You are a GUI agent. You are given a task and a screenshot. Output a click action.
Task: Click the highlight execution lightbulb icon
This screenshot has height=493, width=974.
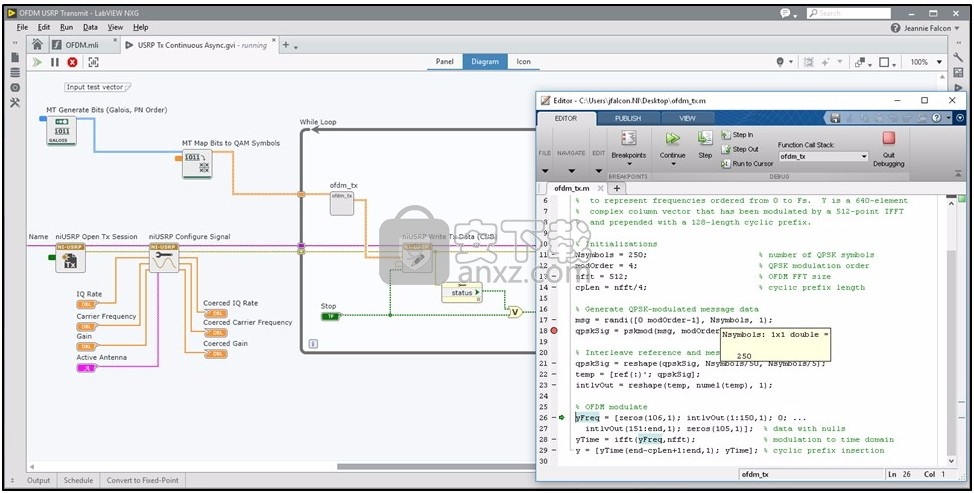click(780, 62)
